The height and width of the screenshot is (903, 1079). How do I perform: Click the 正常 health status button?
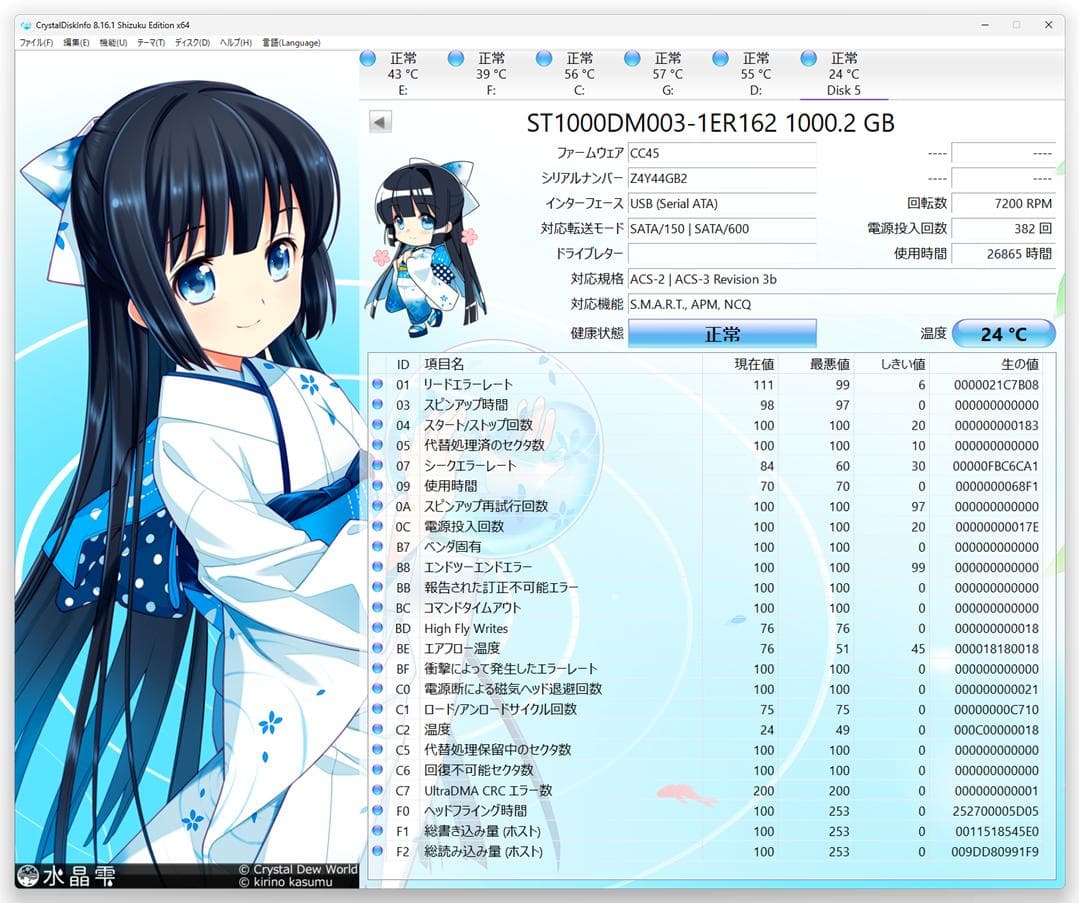tap(722, 333)
